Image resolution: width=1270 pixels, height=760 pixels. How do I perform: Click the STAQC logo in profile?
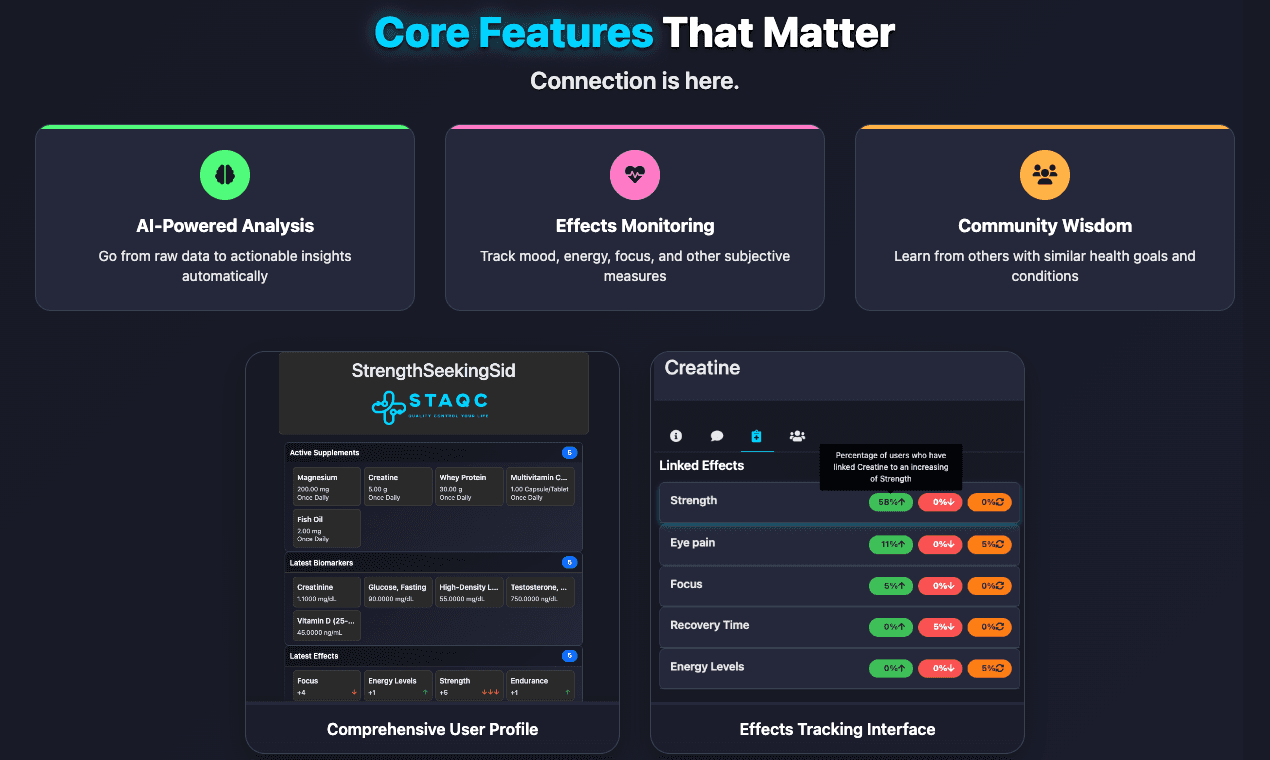tap(433, 405)
